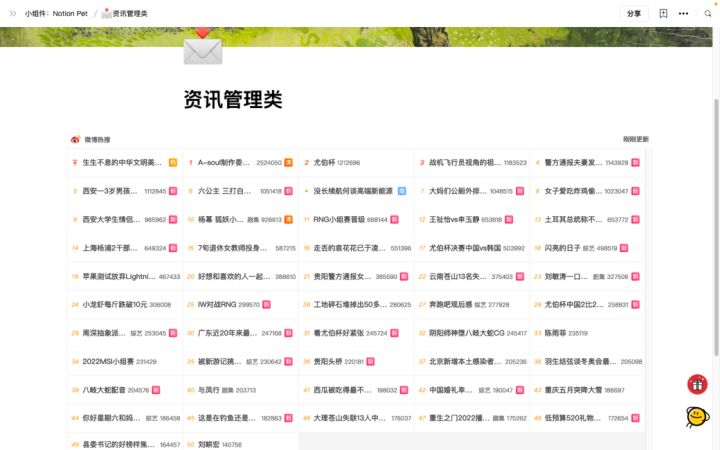Image resolution: width=720 pixels, height=450 pixels.
Task: Open the 重庆五月突降大雪 topic
Action: [x=573, y=390]
